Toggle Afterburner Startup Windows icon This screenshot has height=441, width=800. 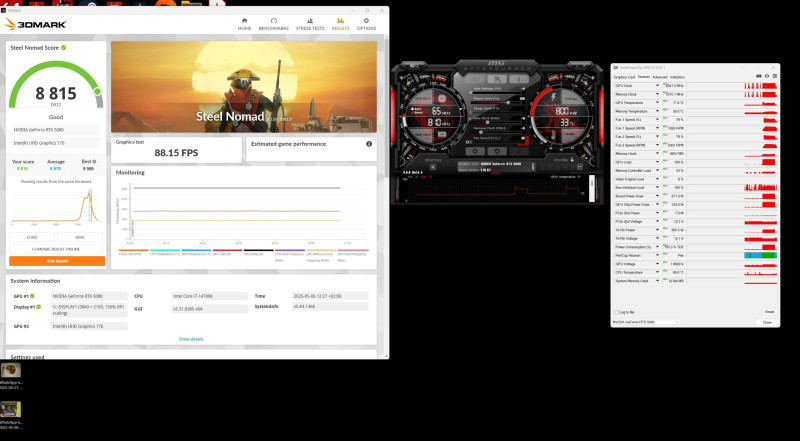(433, 167)
